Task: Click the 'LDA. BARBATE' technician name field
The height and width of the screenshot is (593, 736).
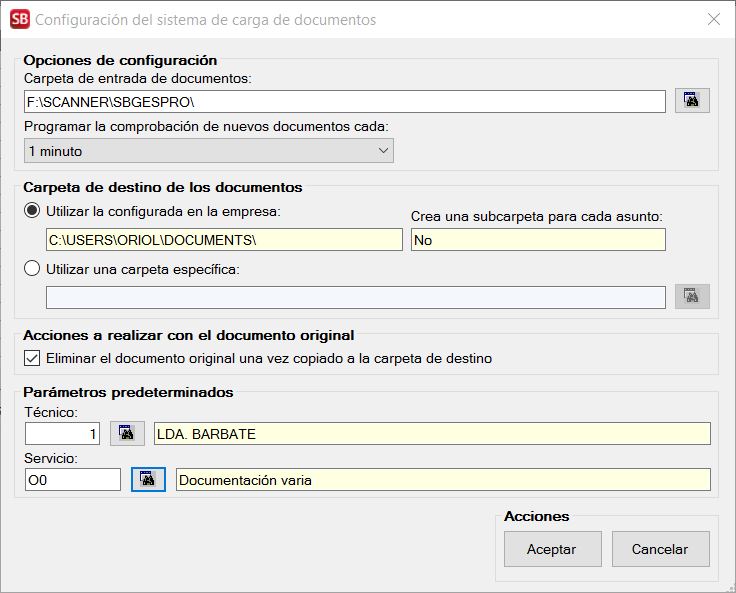Action: [431, 433]
